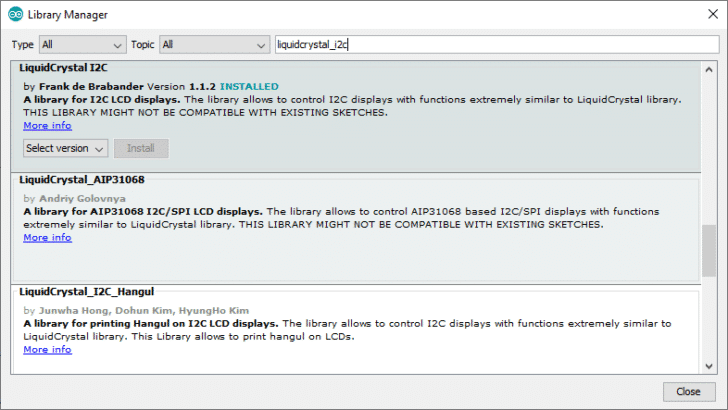Open More info link under LiquidCrystal_AIP31068
Screen dimensions: 728x410
(47, 238)
